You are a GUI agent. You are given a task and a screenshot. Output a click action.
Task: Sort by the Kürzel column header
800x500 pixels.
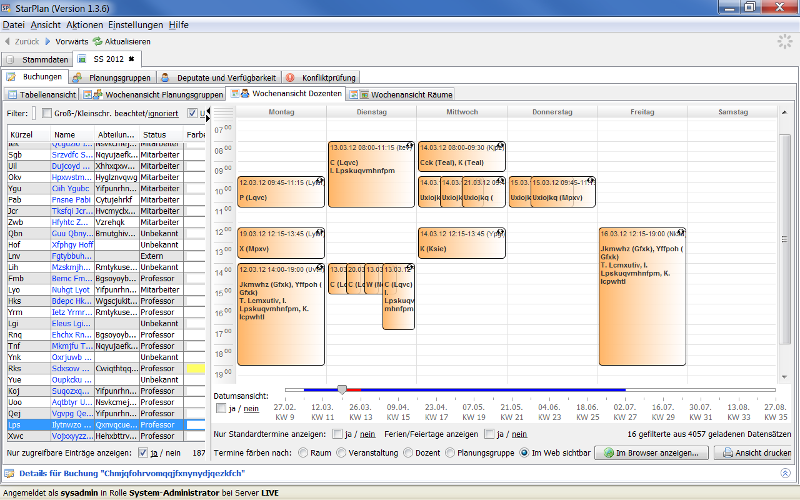pyautogui.click(x=29, y=135)
